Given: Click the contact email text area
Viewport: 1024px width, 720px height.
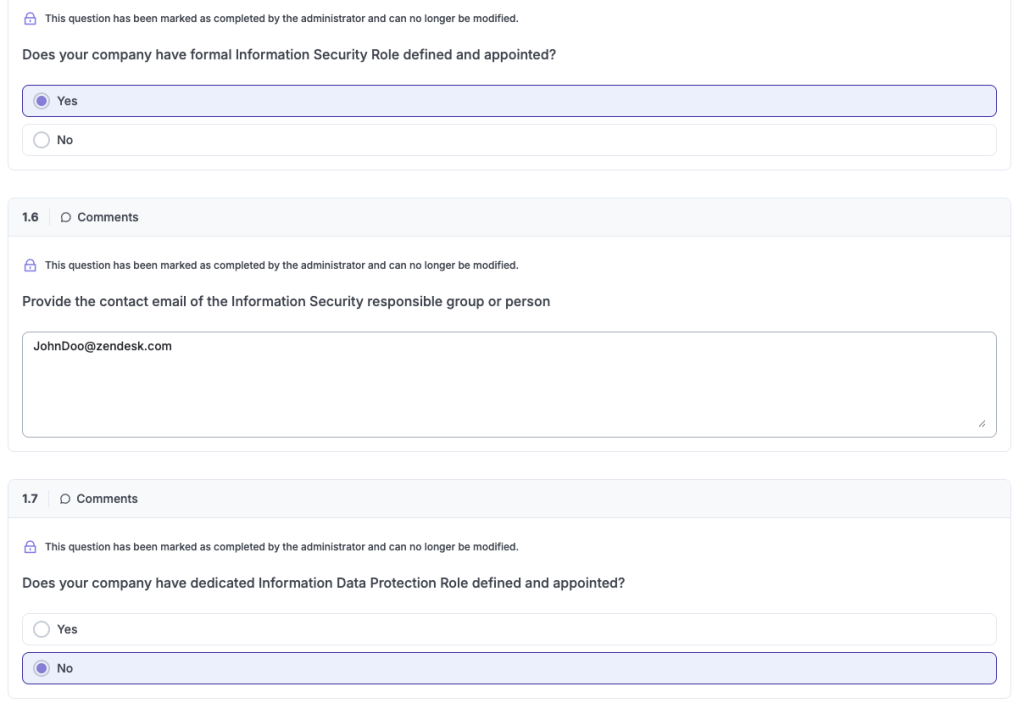Looking at the screenshot, I should (509, 384).
